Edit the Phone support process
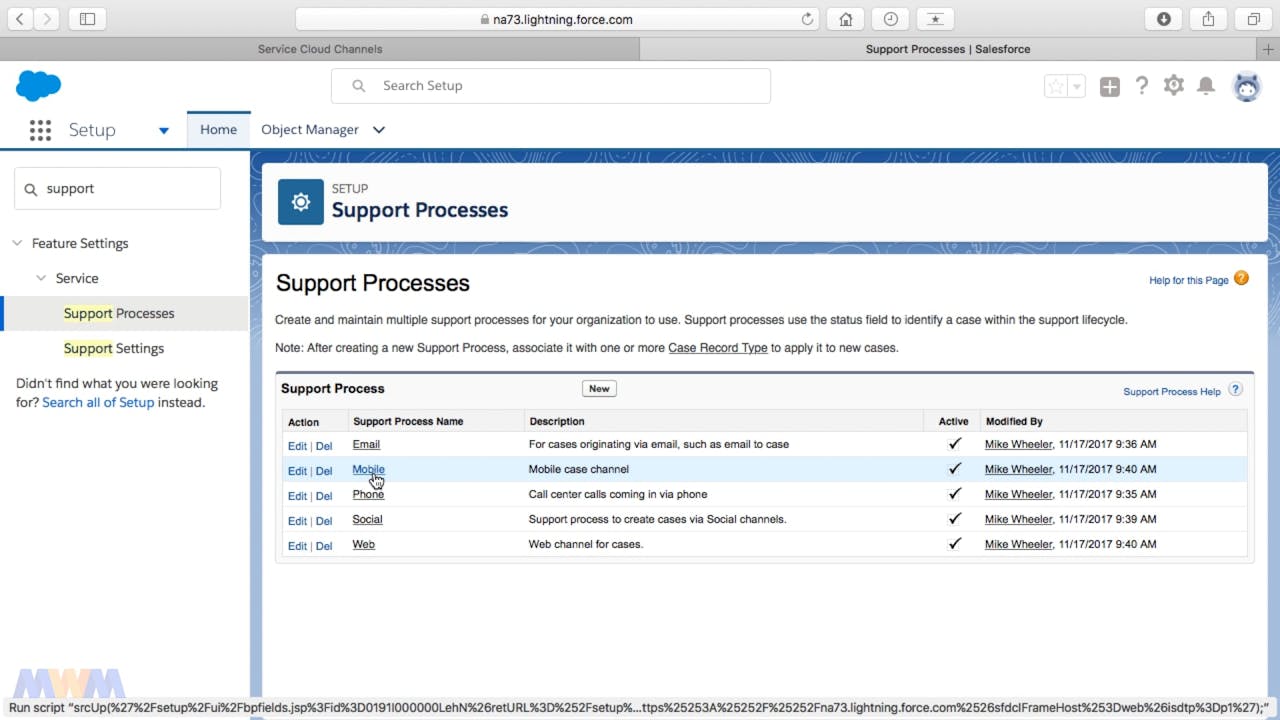Screen dimensions: 1280x720 point(297,495)
